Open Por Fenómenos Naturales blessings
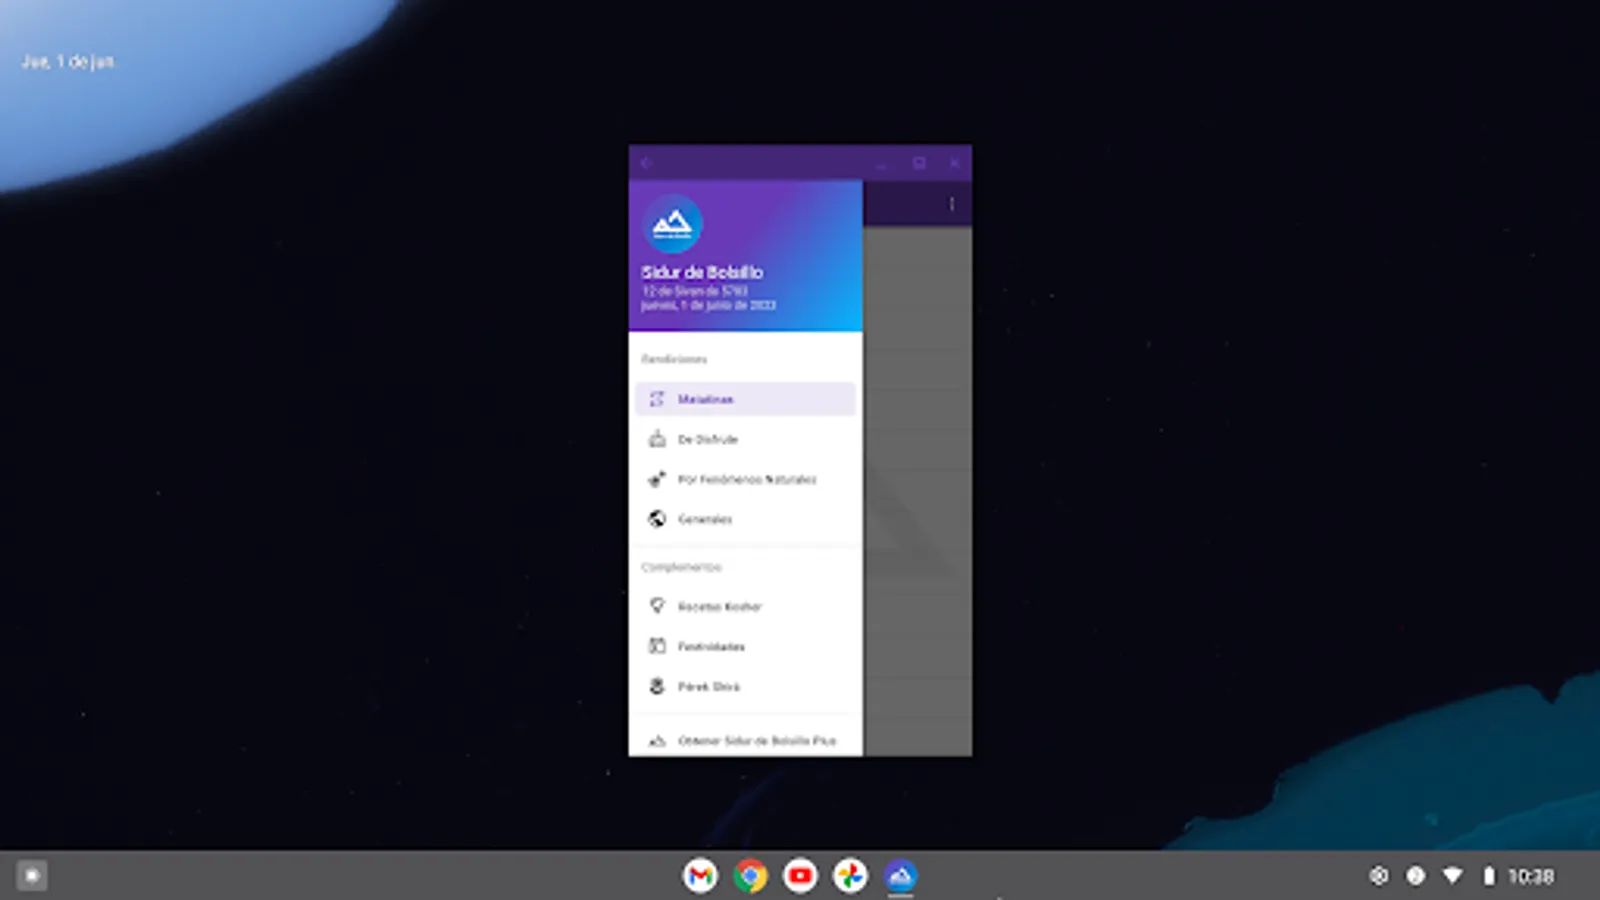 click(745, 479)
